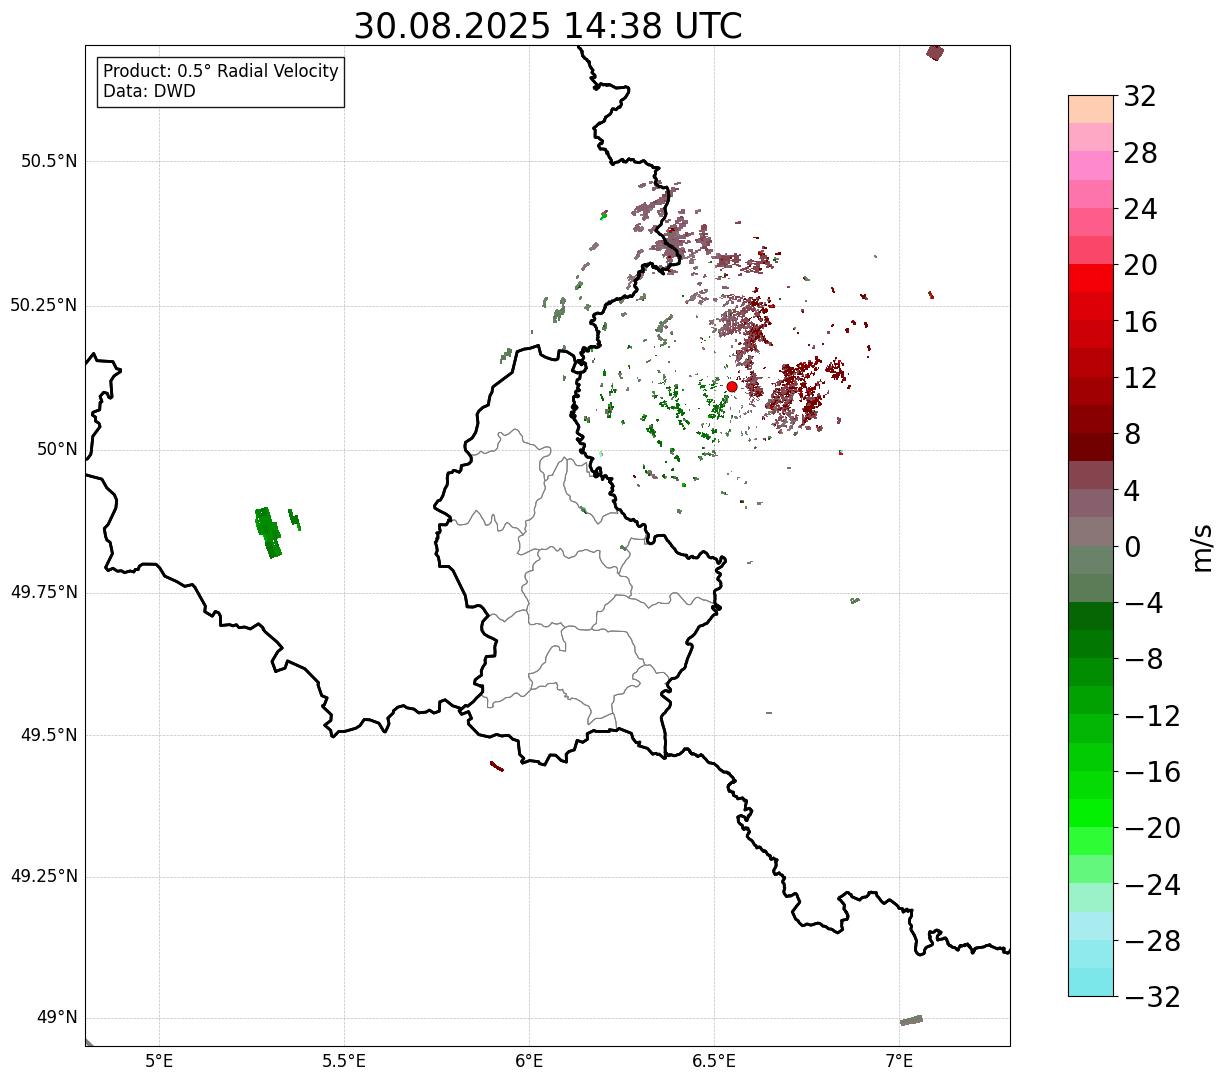The width and height of the screenshot is (1225, 1081).
Task: Click the colorbar label −28
Action: (1152, 941)
